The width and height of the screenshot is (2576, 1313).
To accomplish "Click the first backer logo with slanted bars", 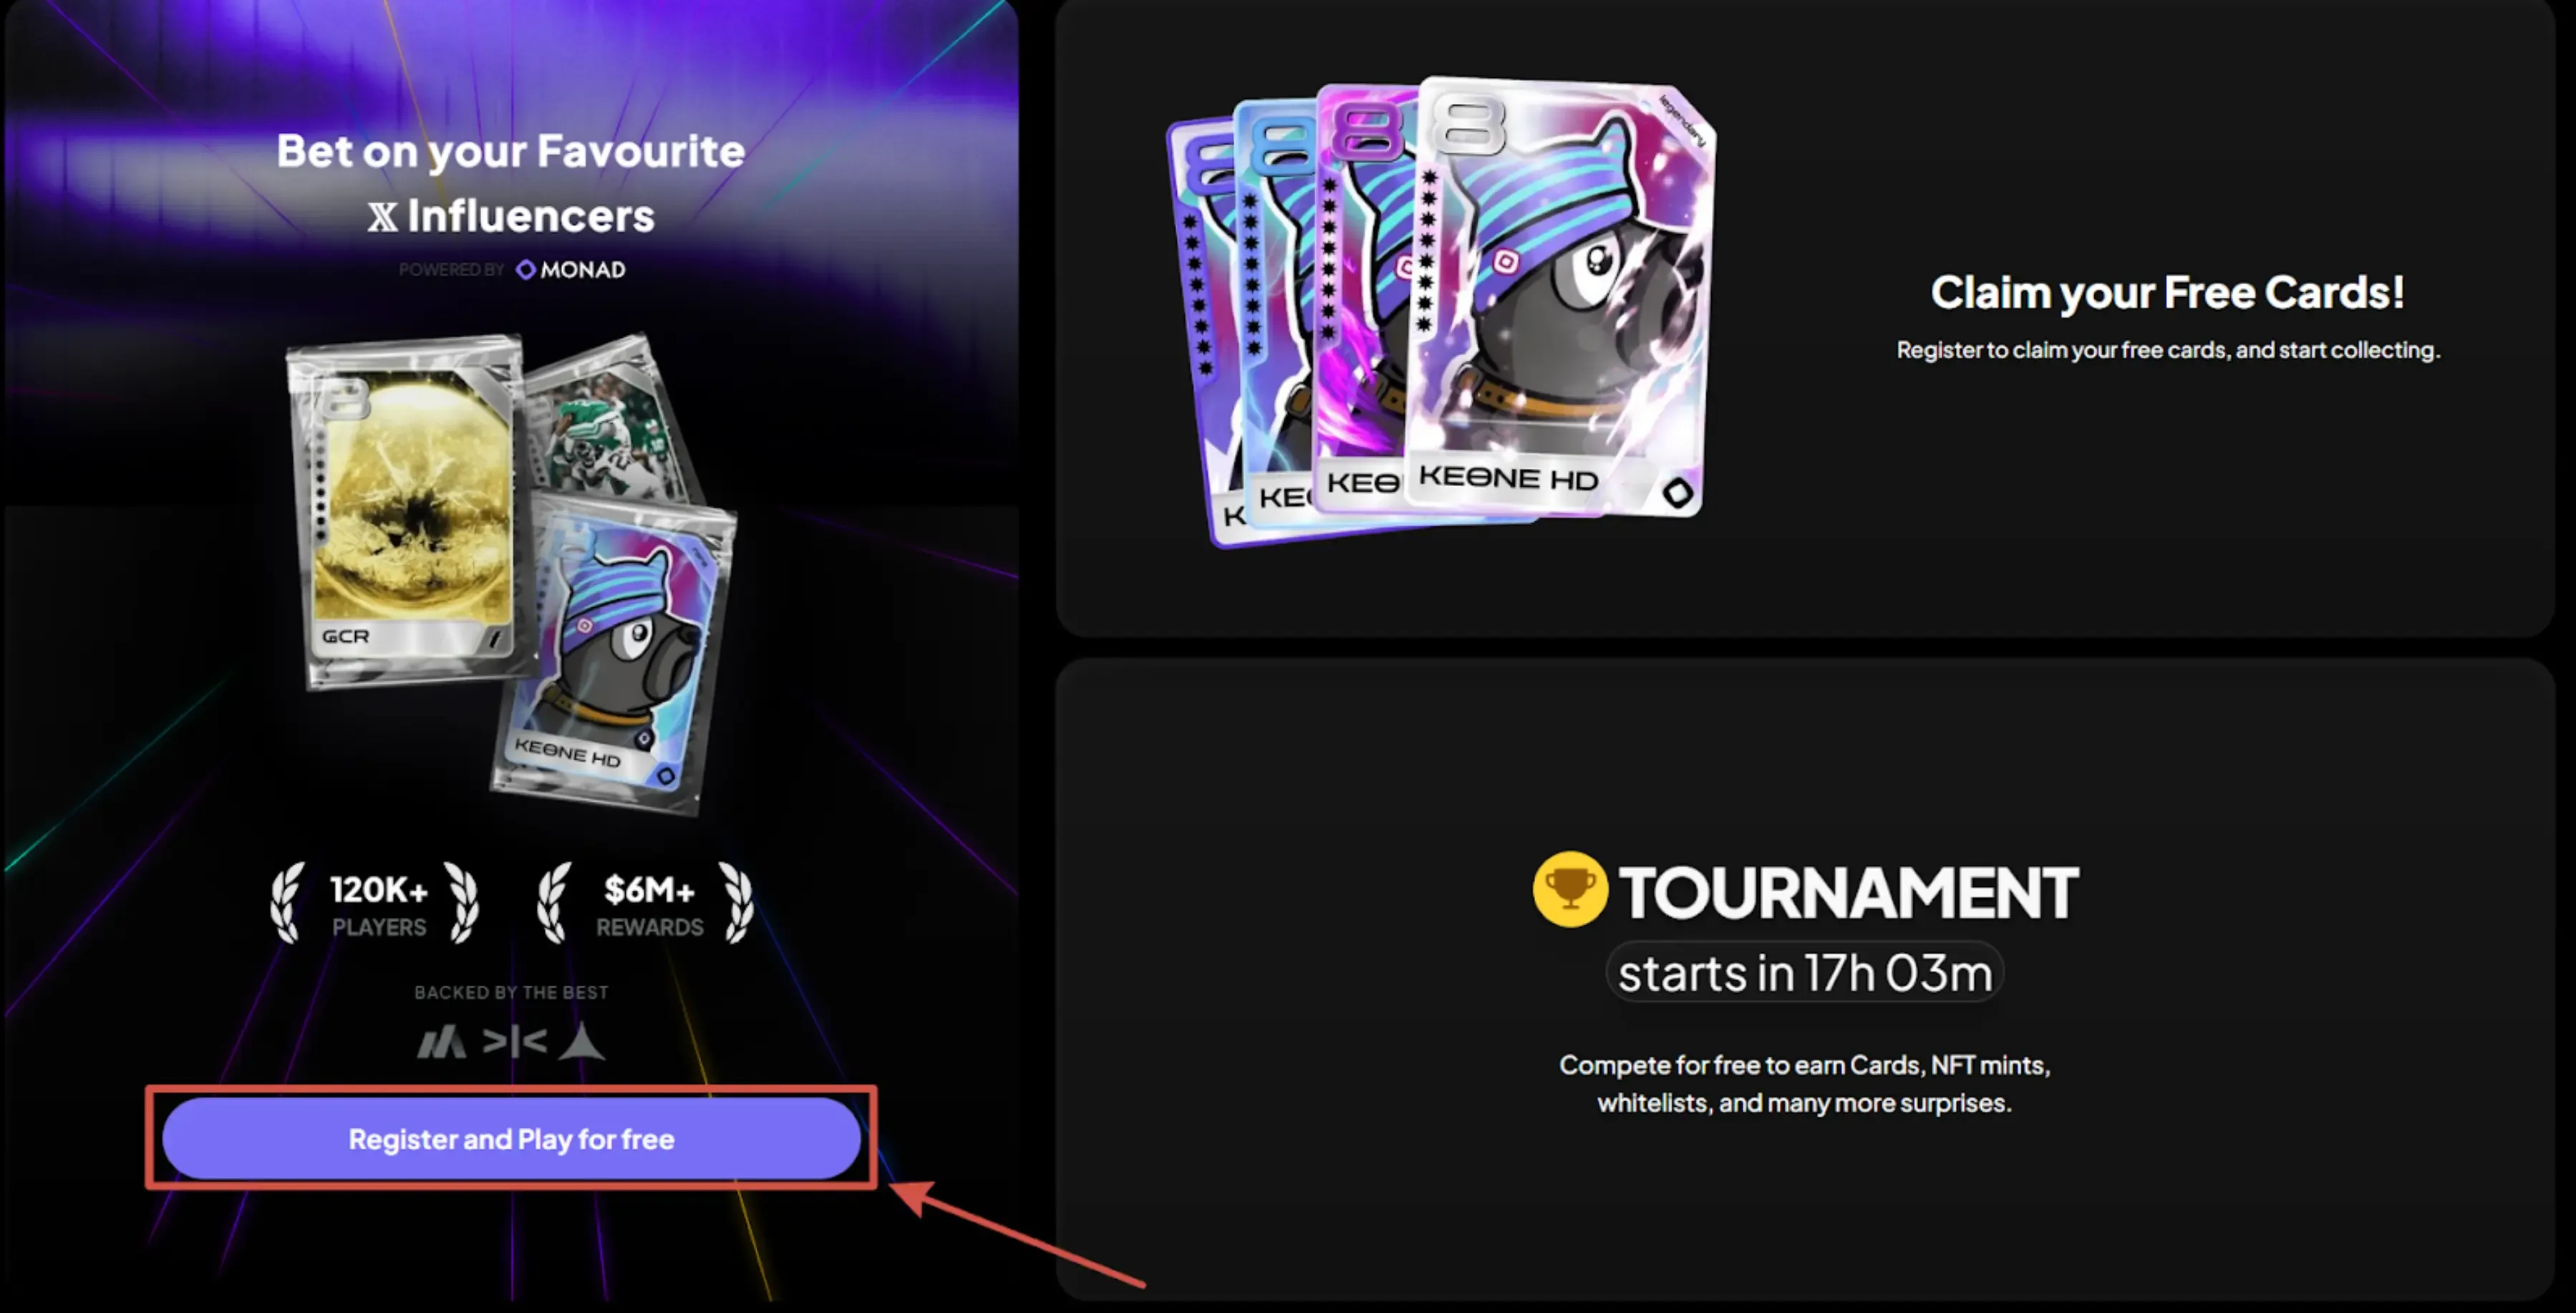I will click(441, 1042).
